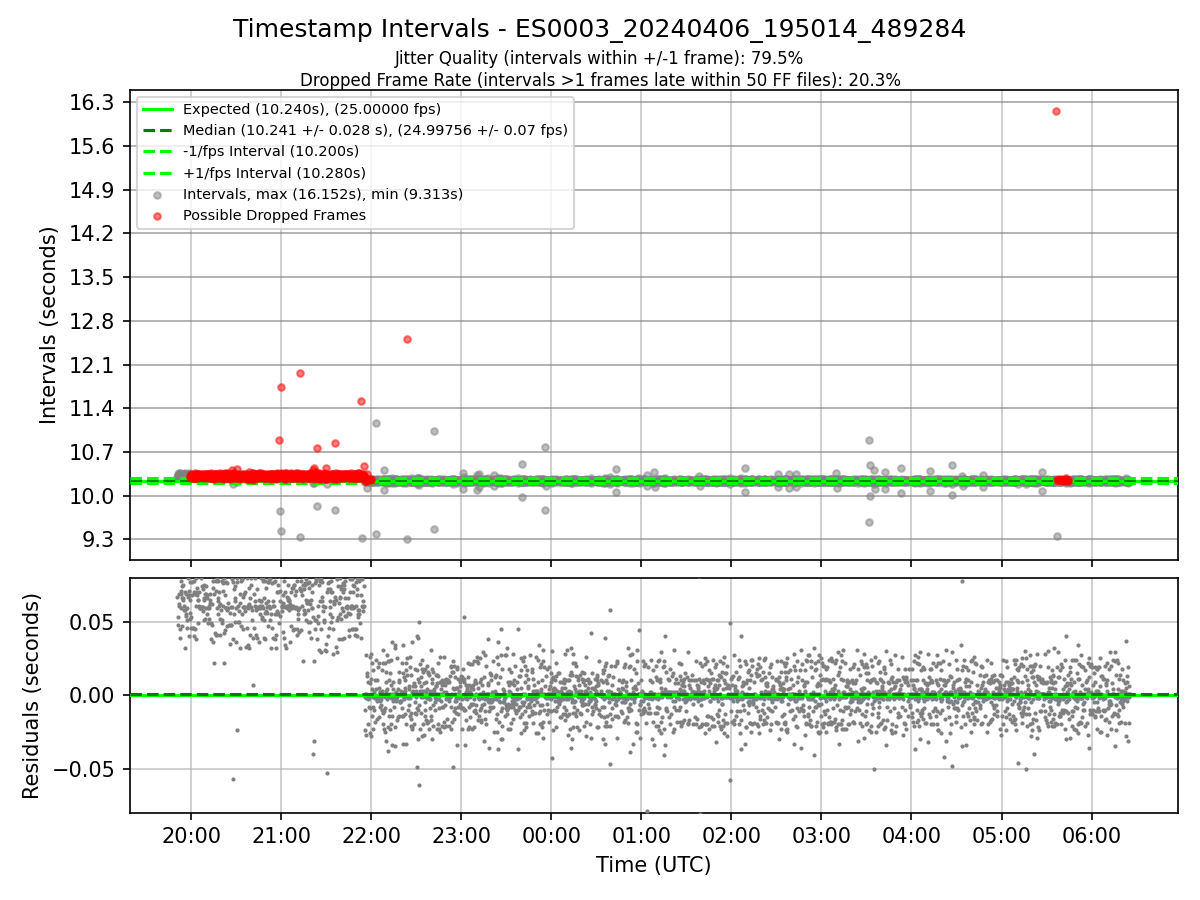Click the y-axis tick label '14.2'

pos(93,234)
